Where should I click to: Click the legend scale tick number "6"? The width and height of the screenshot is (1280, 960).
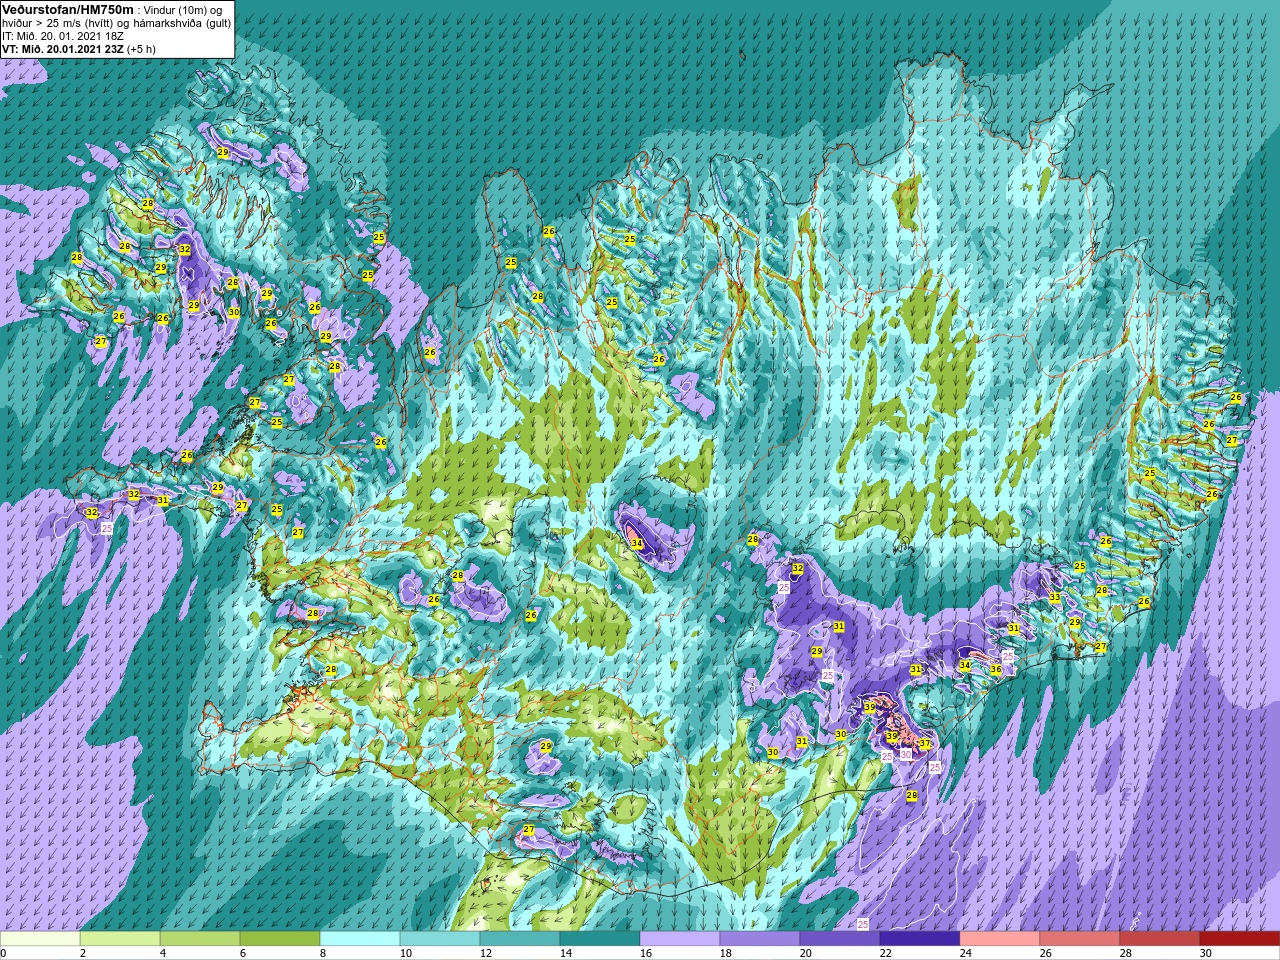[243, 953]
